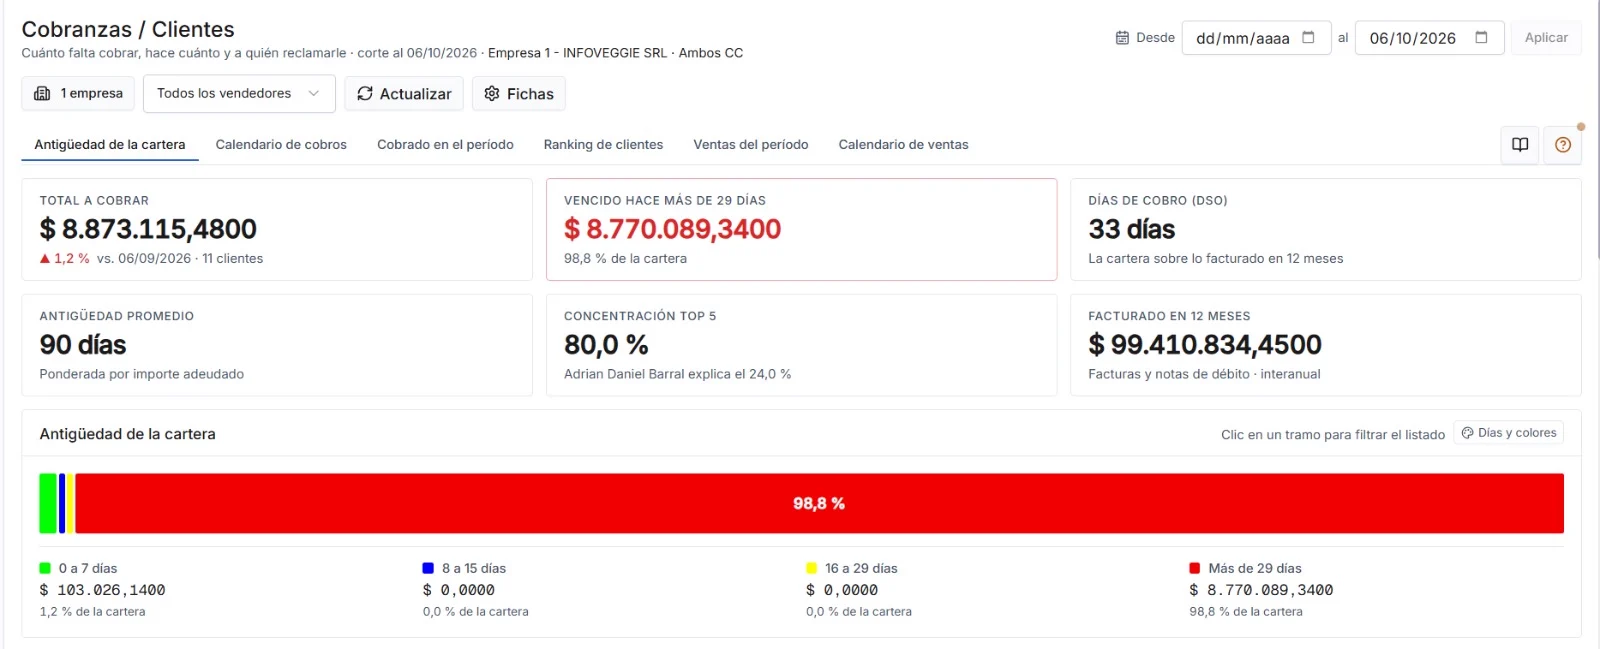1600x649 pixels.
Task: Click the 90 días value
Action: tap(83, 345)
